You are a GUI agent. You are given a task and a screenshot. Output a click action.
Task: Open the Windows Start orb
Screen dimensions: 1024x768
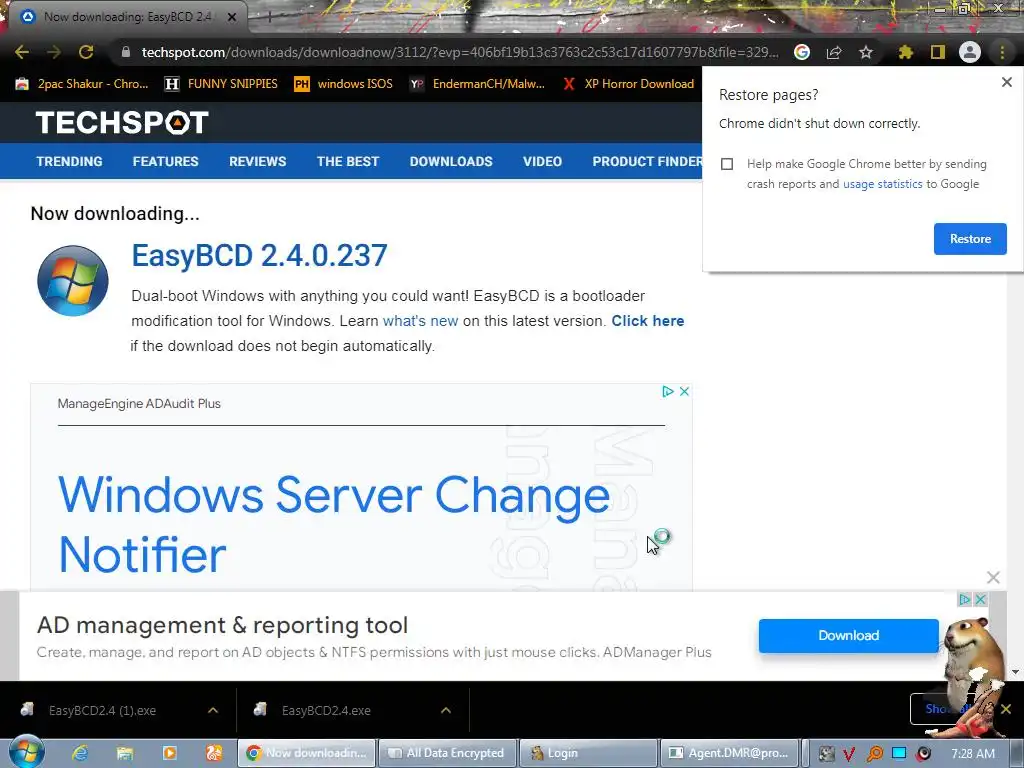tap(26, 752)
